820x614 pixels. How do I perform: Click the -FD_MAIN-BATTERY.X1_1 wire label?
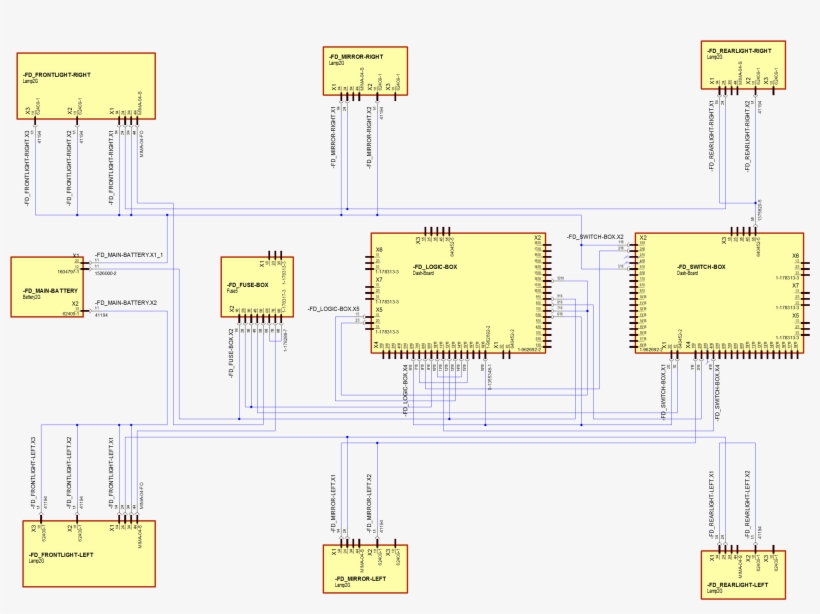coord(129,256)
